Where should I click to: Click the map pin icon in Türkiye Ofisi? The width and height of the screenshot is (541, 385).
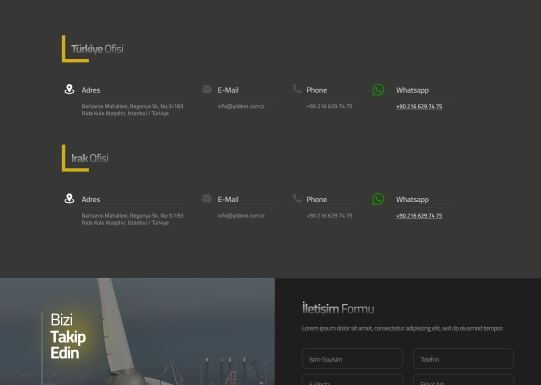click(69, 89)
